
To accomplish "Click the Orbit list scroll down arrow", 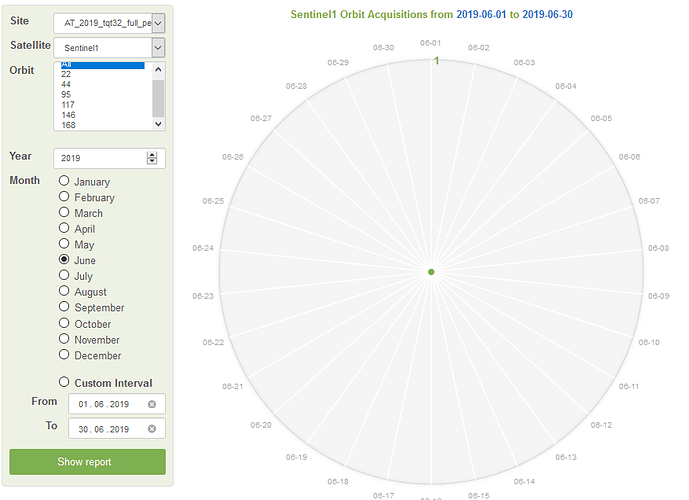I will click(159, 124).
